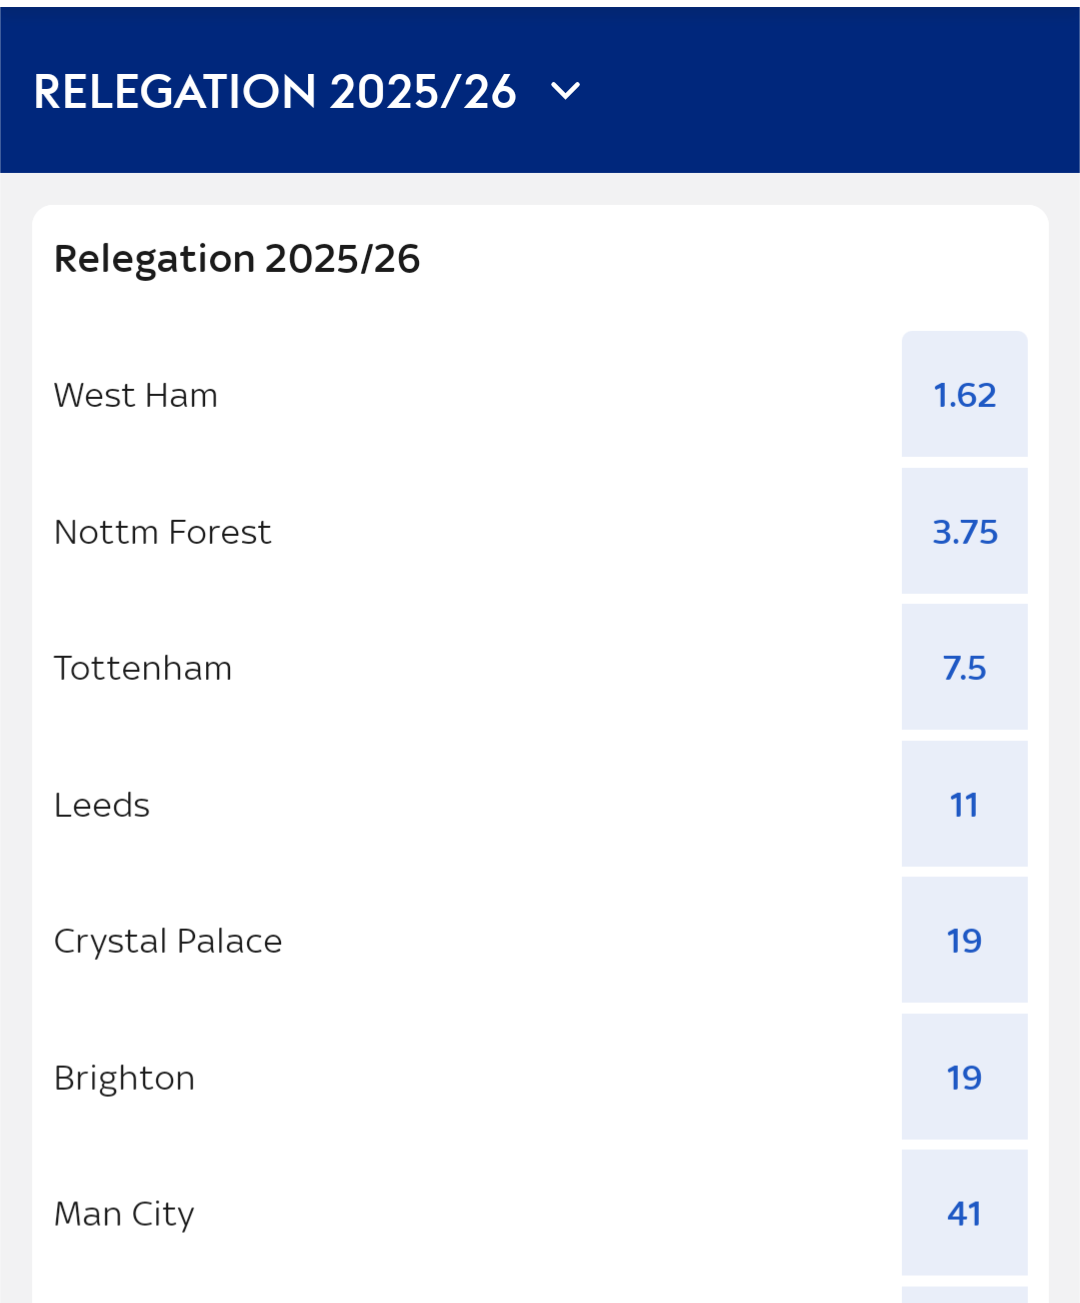Viewport: 1080px width, 1303px height.
Task: Open the RELEGATION 2025/26 header title
Action: click(275, 92)
